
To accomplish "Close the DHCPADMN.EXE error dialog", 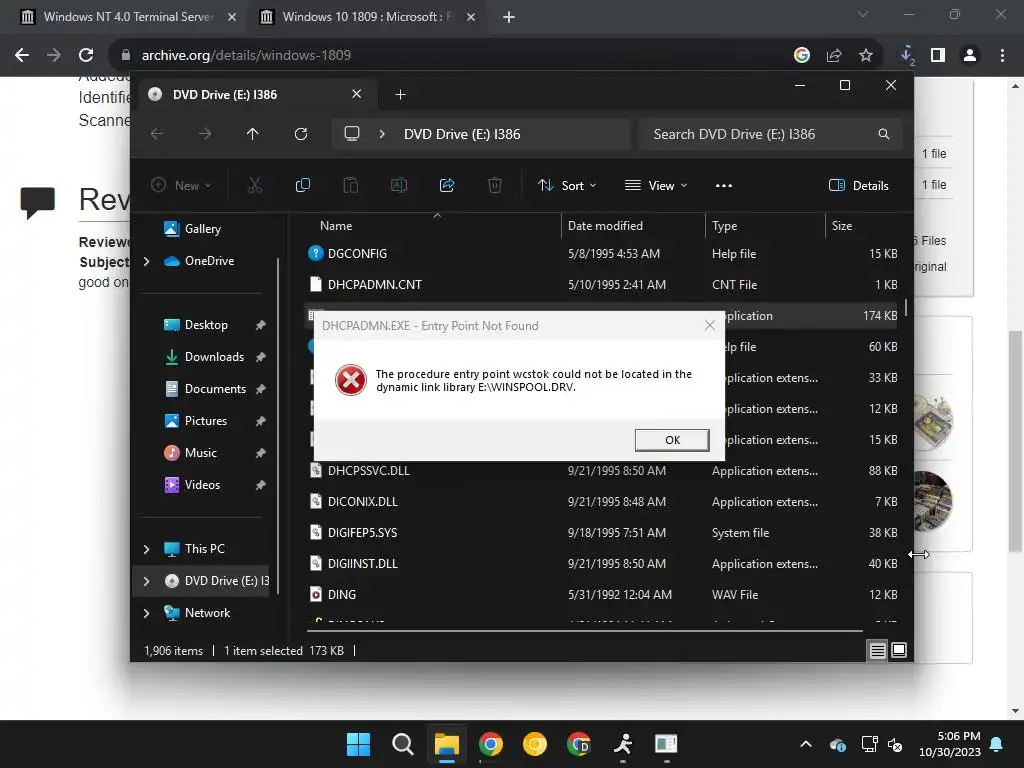I will click(710, 325).
